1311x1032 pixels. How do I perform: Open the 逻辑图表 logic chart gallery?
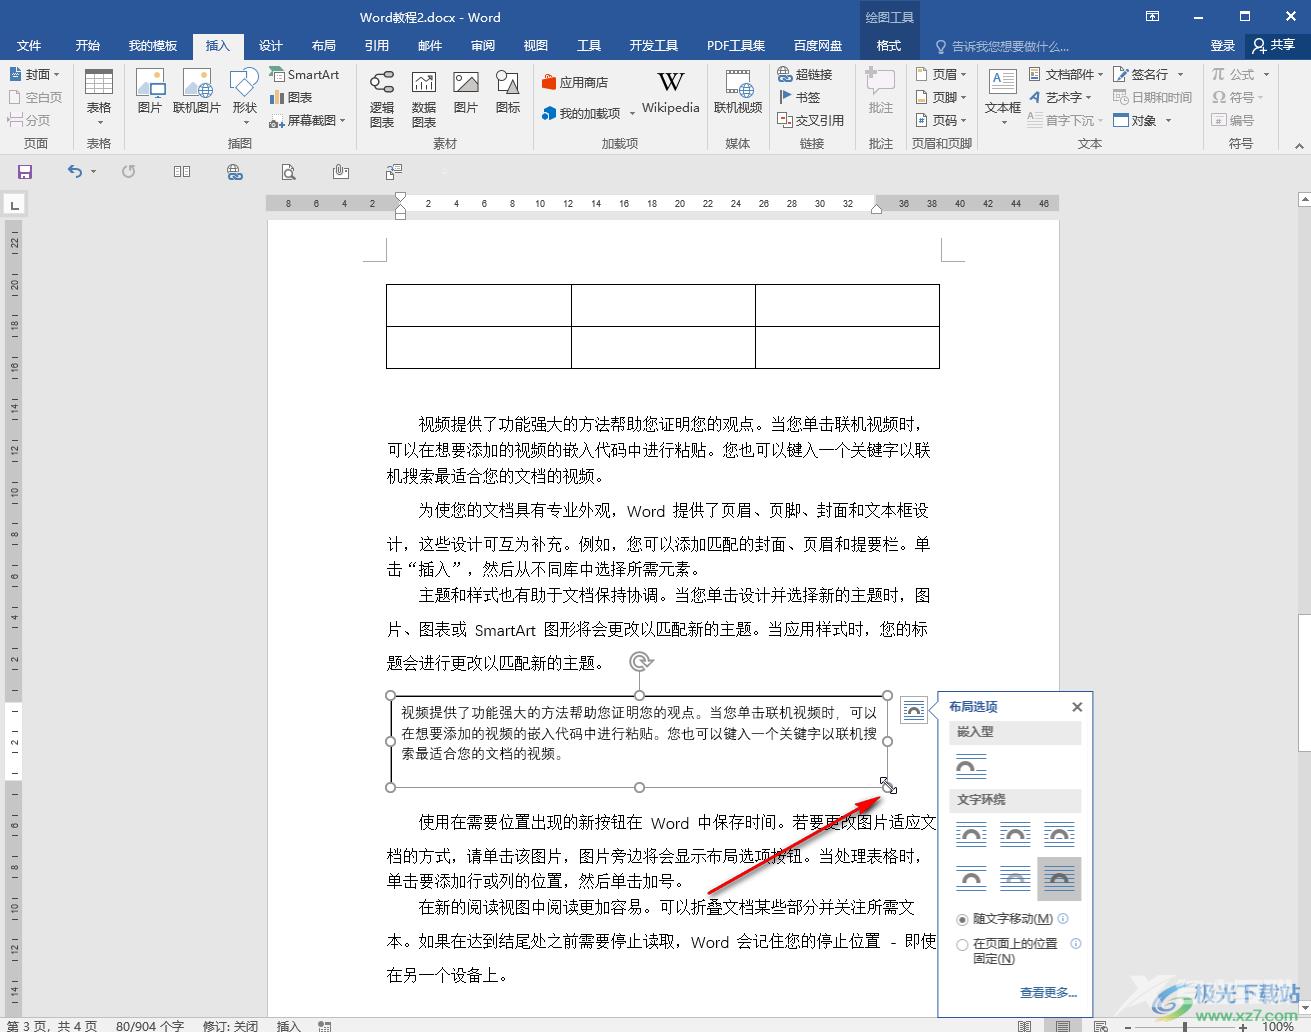[x=382, y=98]
